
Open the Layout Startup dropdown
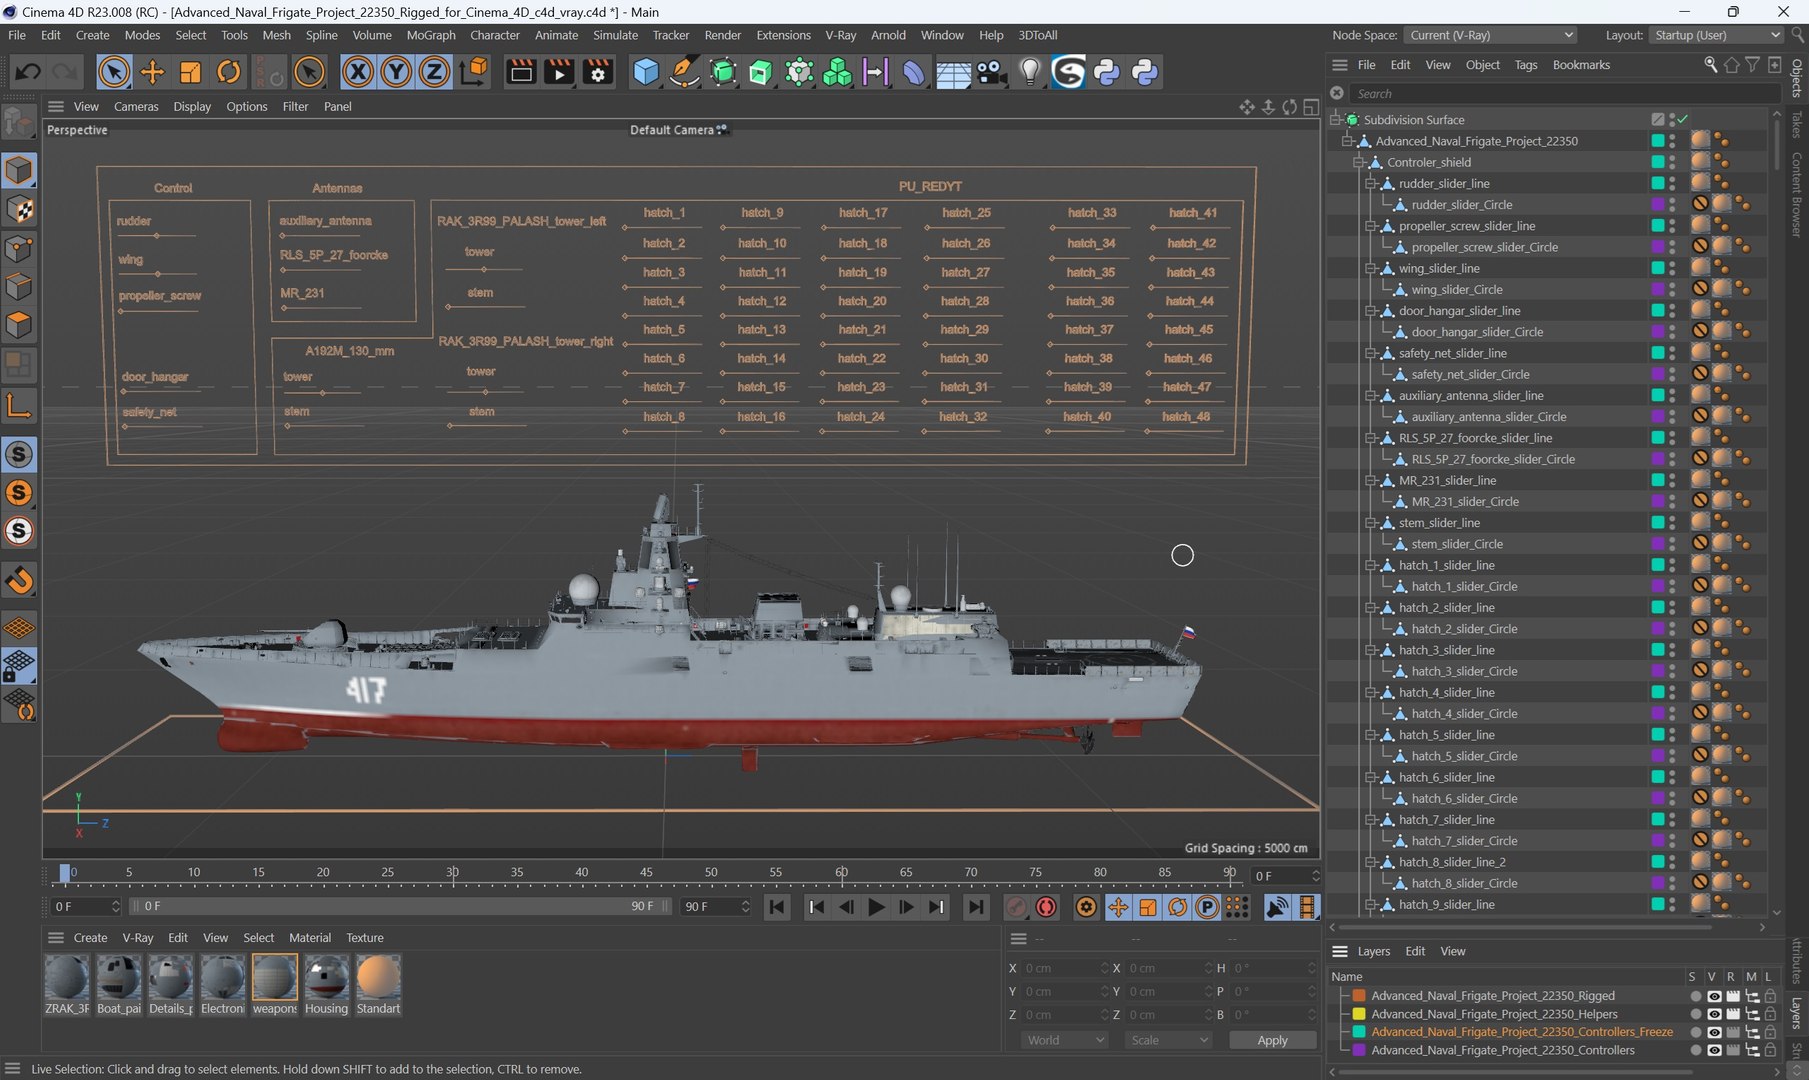point(1716,35)
